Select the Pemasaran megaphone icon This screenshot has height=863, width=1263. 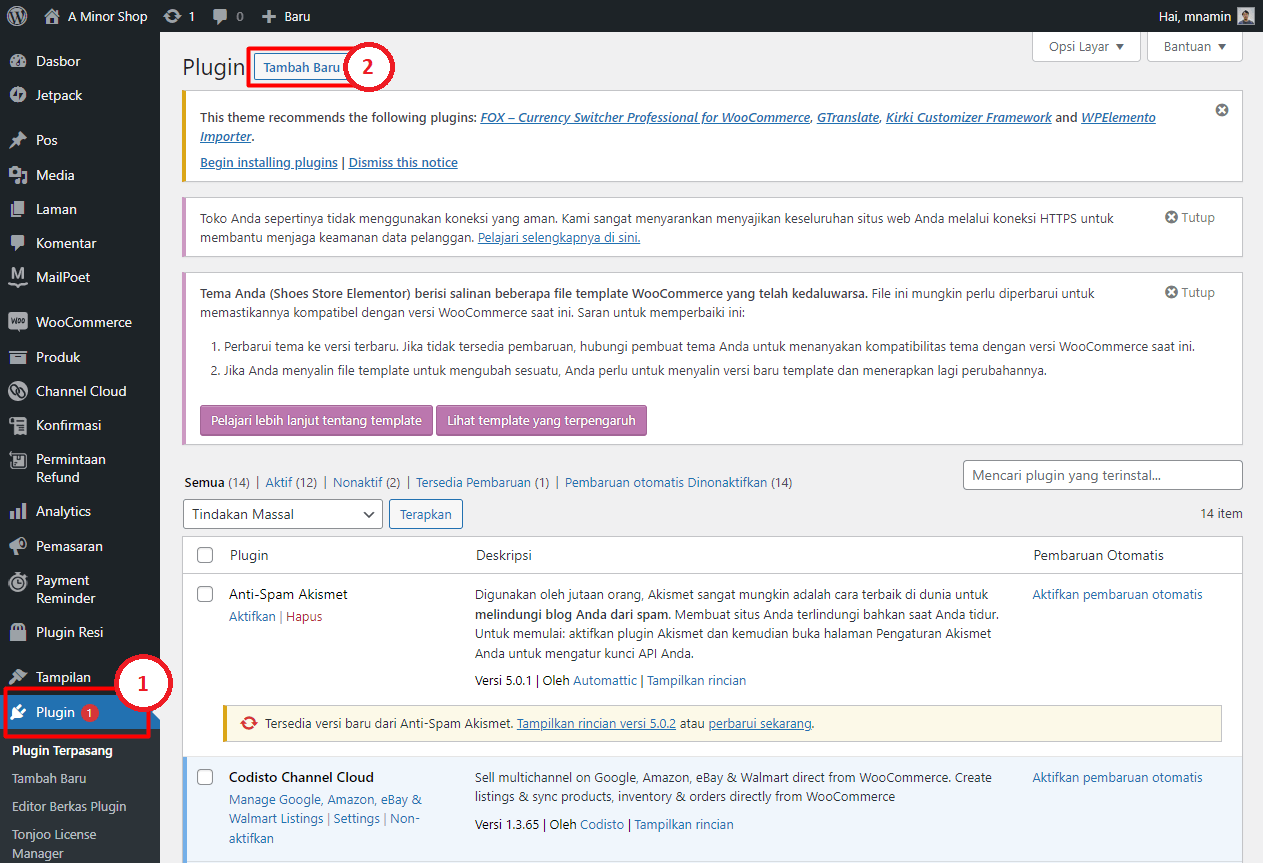(x=20, y=546)
